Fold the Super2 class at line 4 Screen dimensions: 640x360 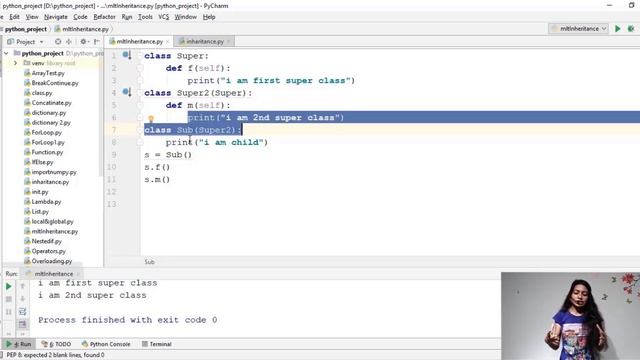140,93
